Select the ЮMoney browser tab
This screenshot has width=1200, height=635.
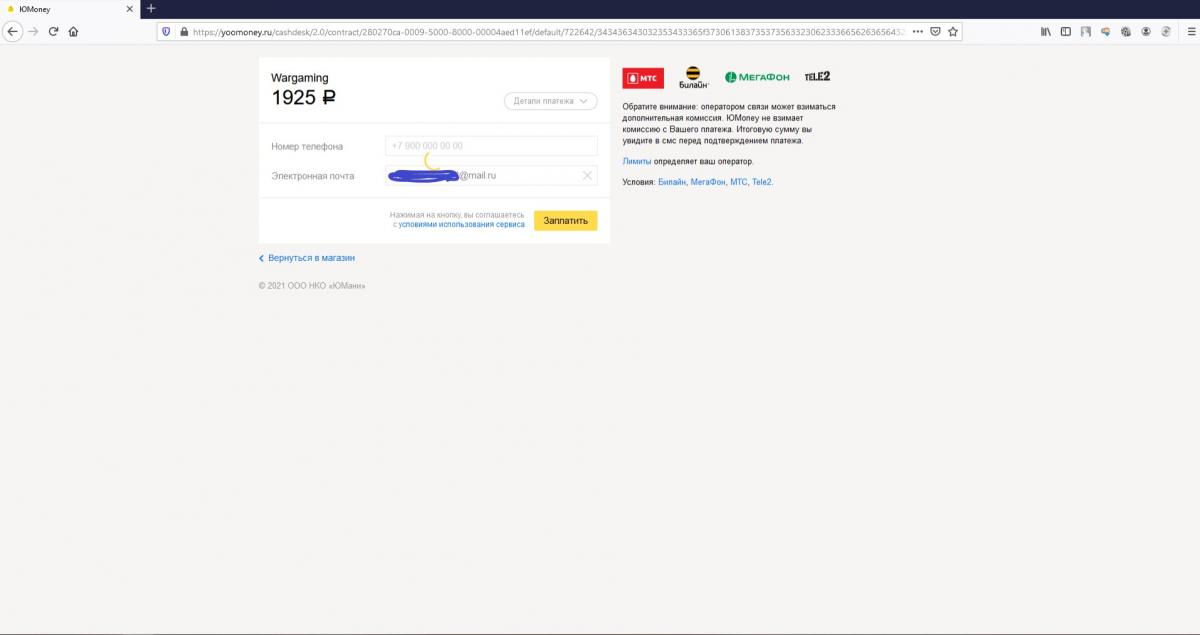pos(70,8)
